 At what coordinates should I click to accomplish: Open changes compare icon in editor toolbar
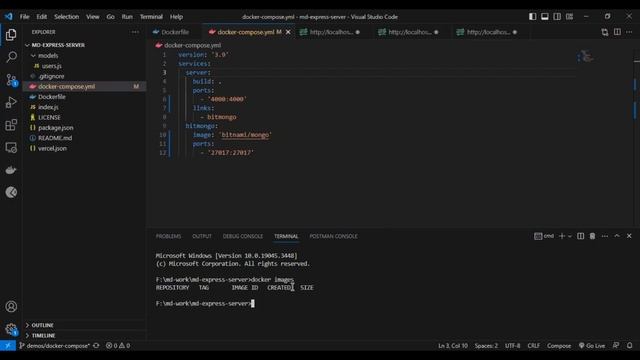point(604,32)
